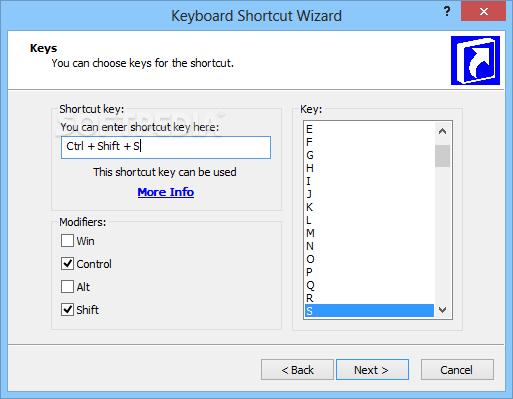
Task: Click the blue shortcut wizard icon
Action: 475,60
